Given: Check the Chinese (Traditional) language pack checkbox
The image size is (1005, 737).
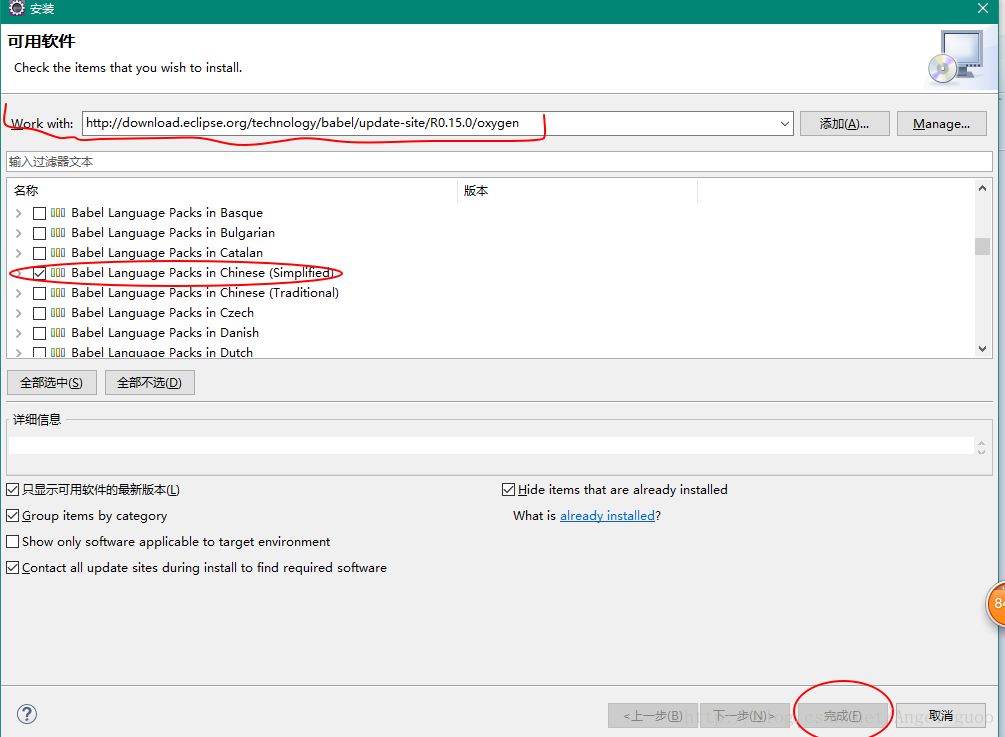Looking at the screenshot, I should coord(39,294).
